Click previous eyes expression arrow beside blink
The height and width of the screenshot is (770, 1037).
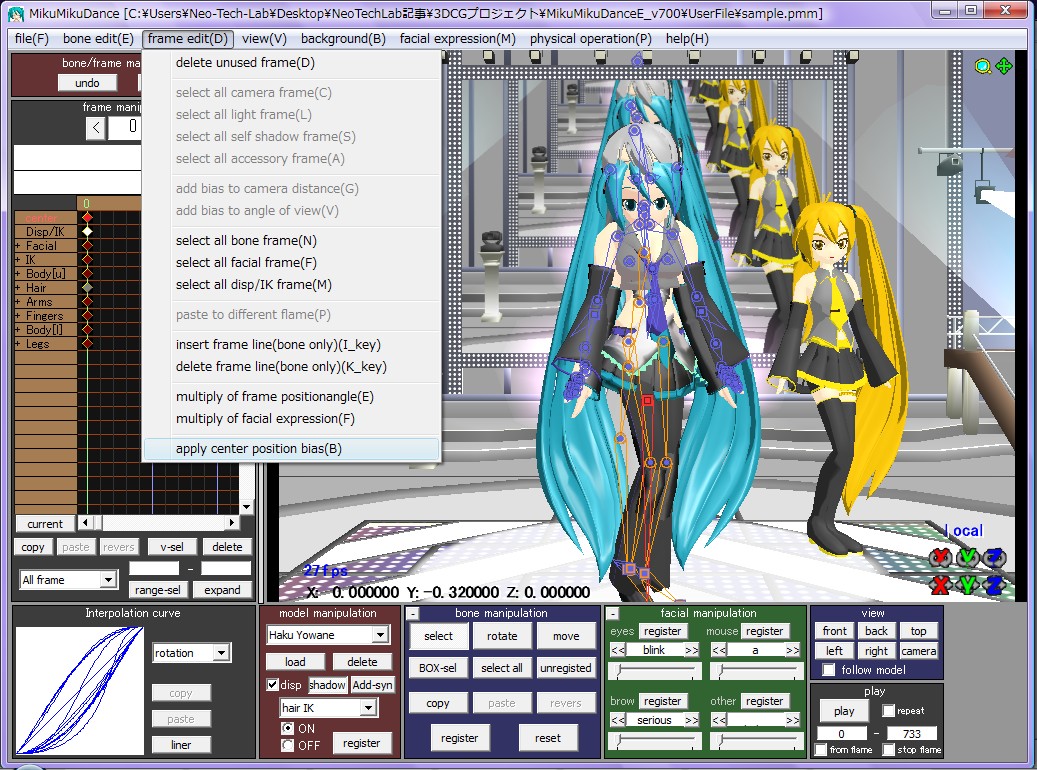618,650
